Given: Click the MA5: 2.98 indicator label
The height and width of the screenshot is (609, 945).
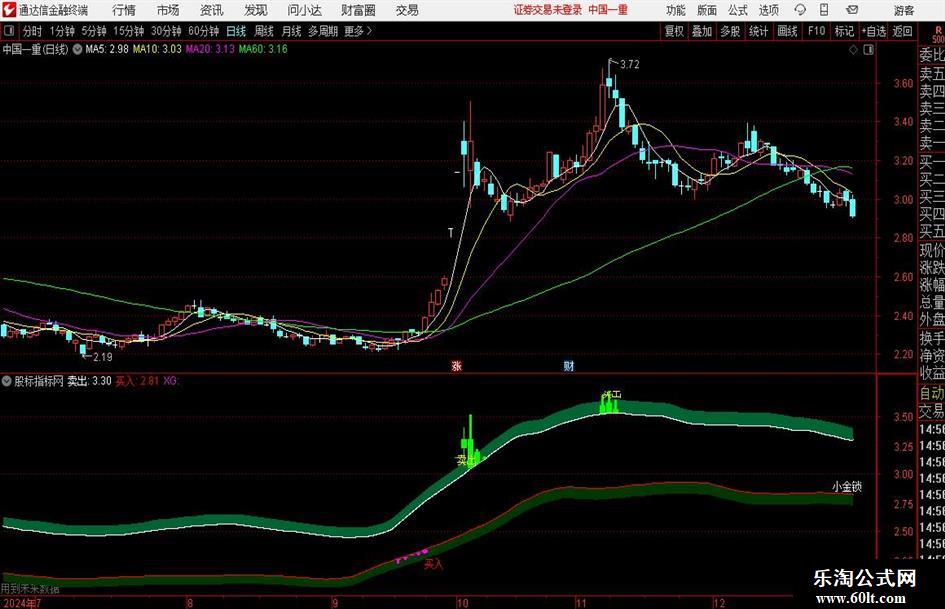Looking at the screenshot, I should [107, 49].
